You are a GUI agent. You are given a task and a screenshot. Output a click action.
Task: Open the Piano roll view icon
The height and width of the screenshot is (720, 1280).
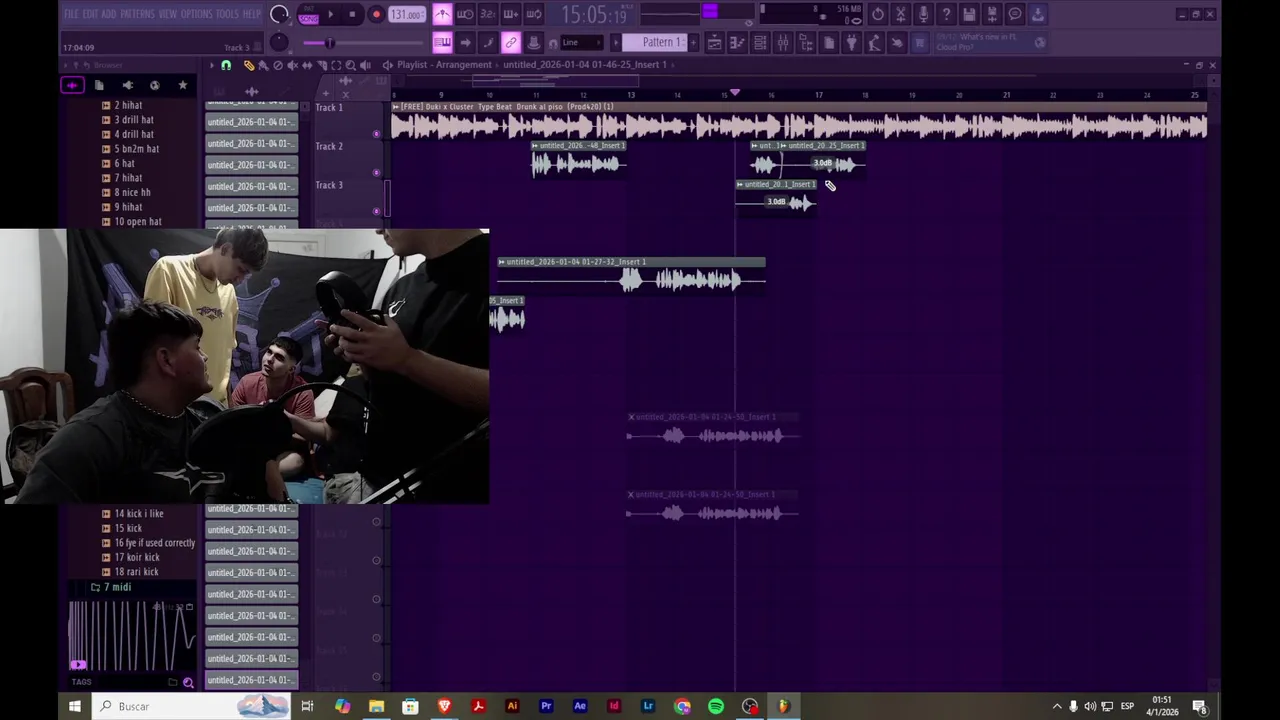pyautogui.click(x=737, y=42)
